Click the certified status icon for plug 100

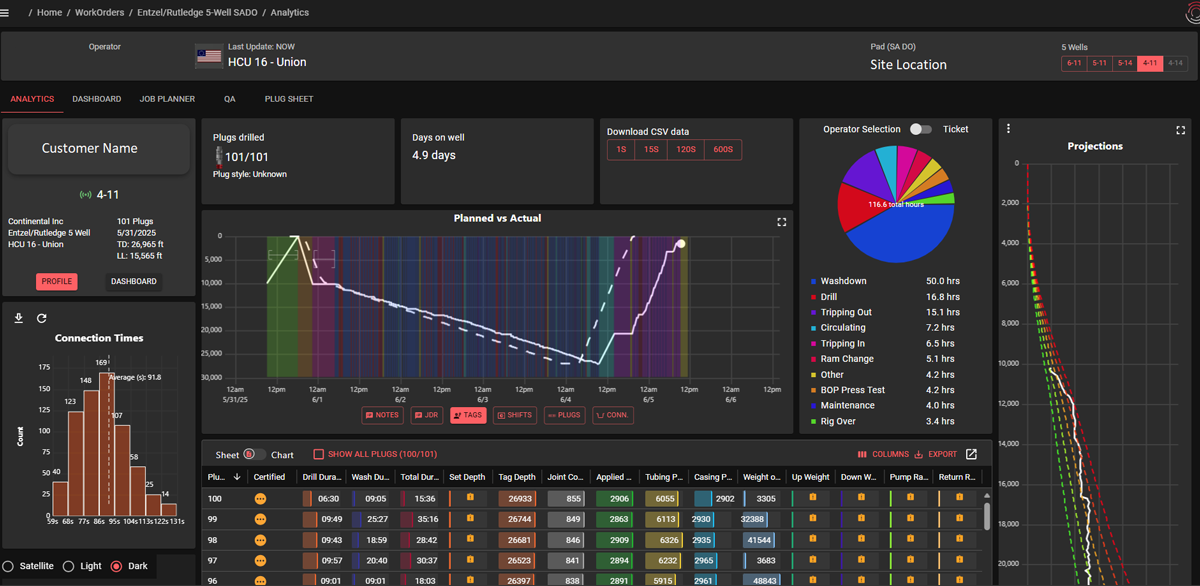coord(261,498)
